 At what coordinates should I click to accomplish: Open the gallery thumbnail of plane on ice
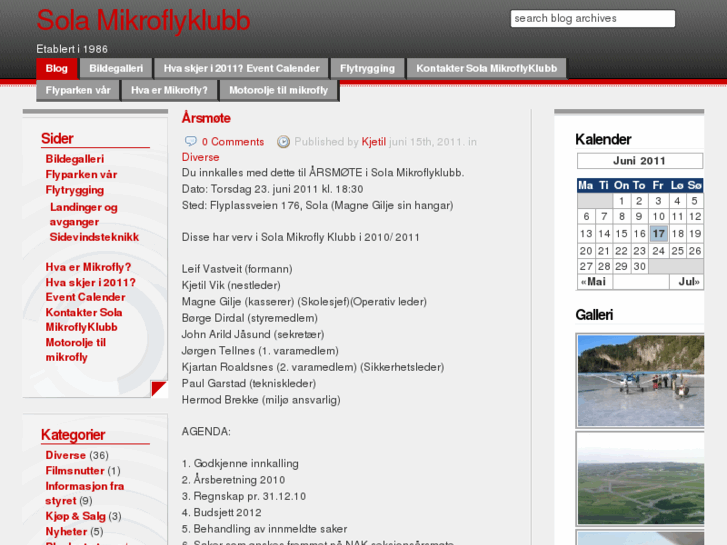point(640,380)
